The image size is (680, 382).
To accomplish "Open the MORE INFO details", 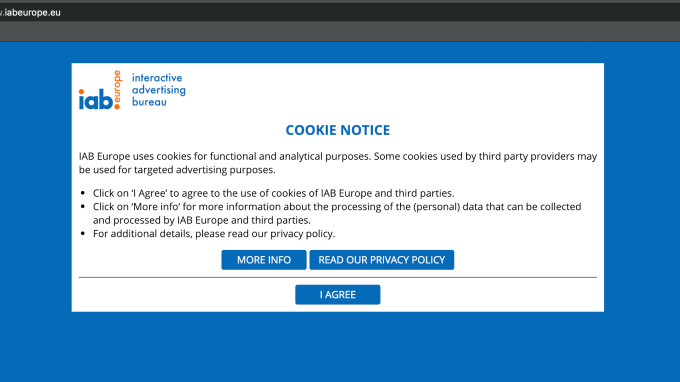I will point(264,260).
